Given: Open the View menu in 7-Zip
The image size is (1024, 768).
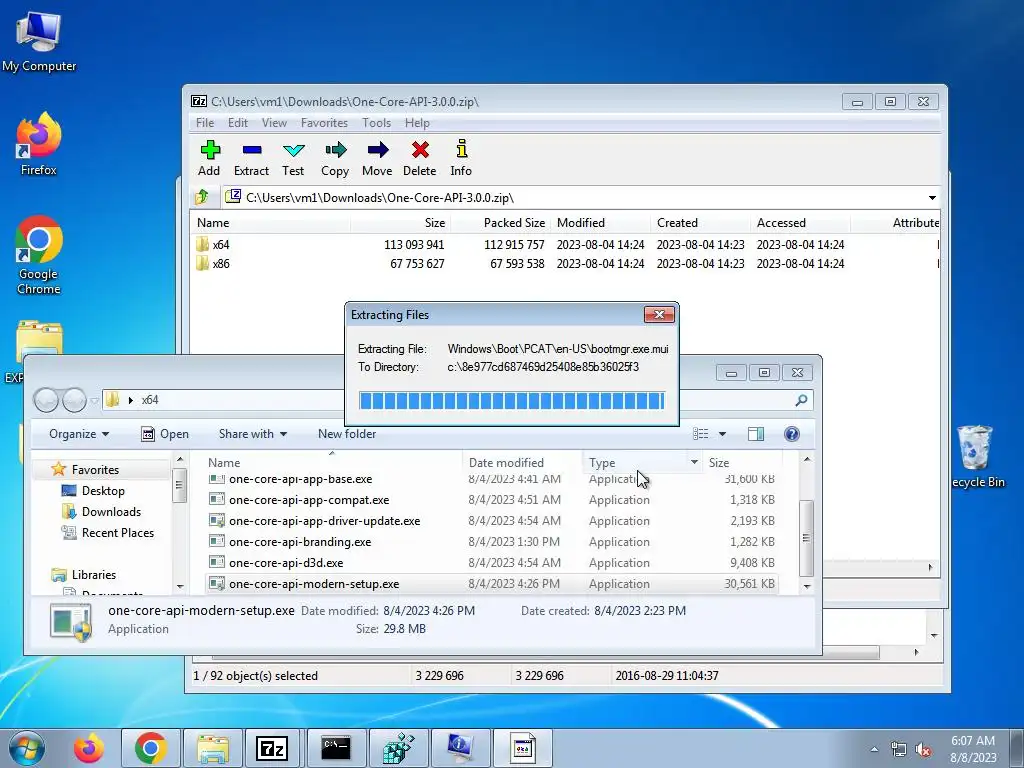Looking at the screenshot, I should [274, 123].
